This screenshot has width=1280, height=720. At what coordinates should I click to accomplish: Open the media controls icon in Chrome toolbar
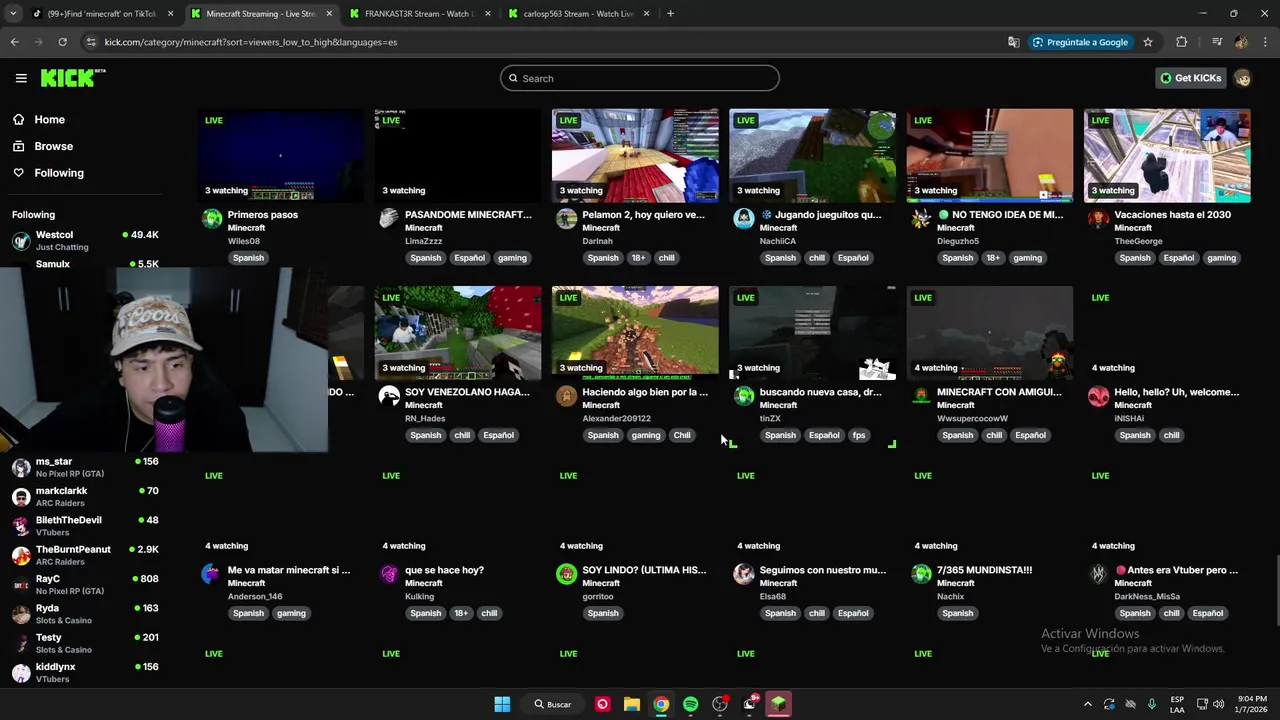(x=1216, y=42)
